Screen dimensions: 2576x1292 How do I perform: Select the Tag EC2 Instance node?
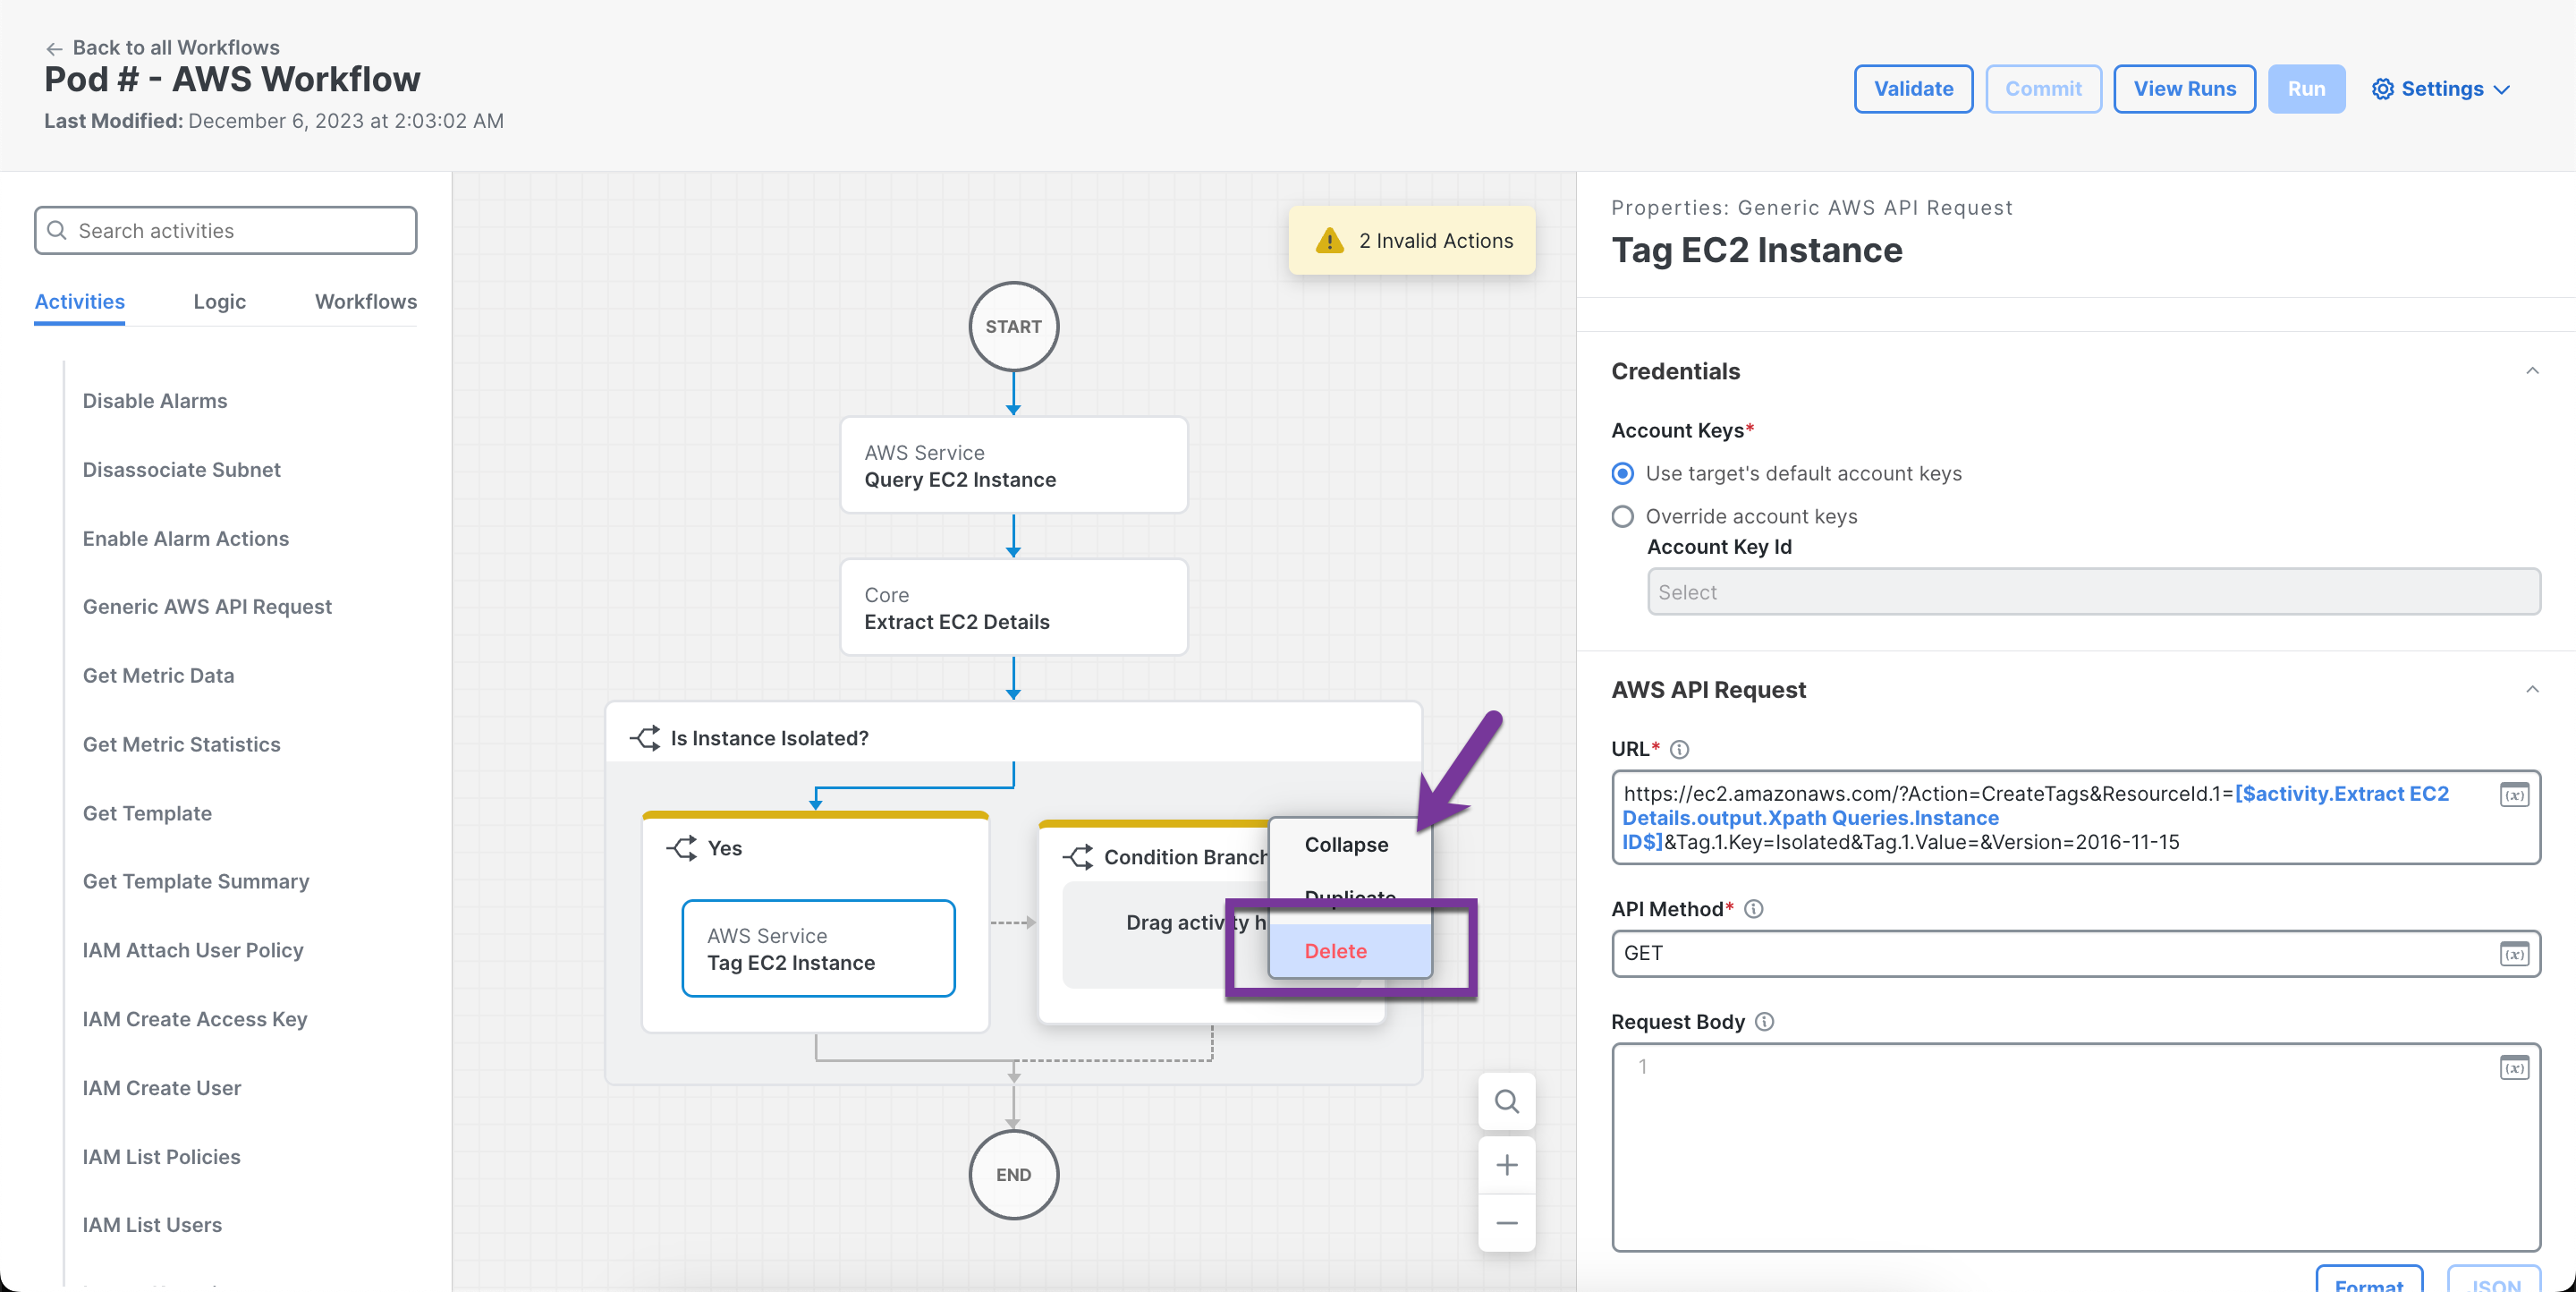click(818, 949)
